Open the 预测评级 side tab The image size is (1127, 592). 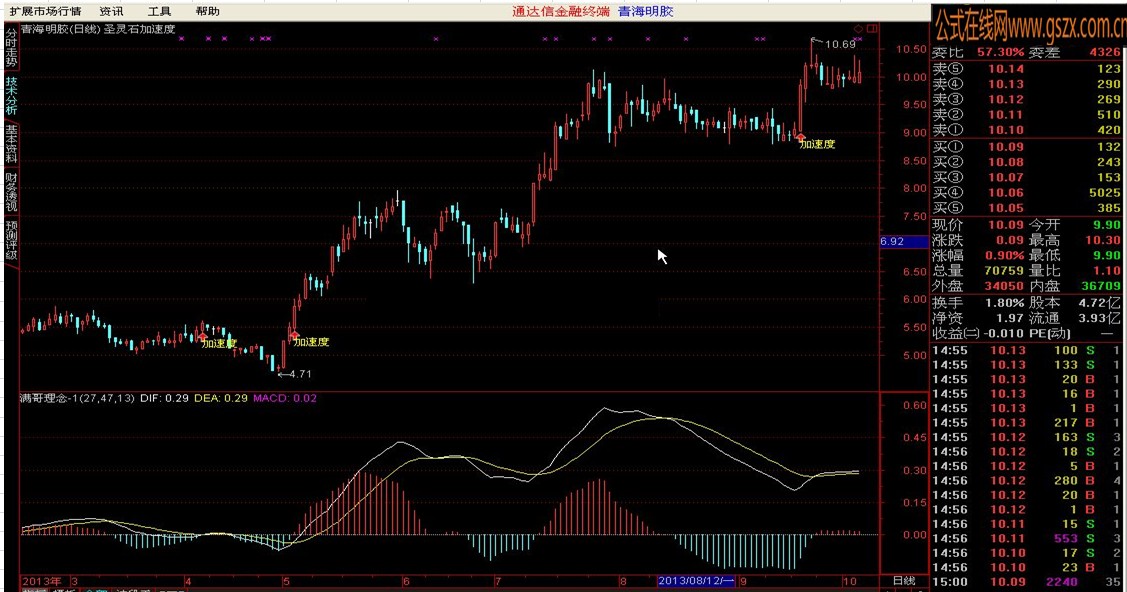point(12,241)
